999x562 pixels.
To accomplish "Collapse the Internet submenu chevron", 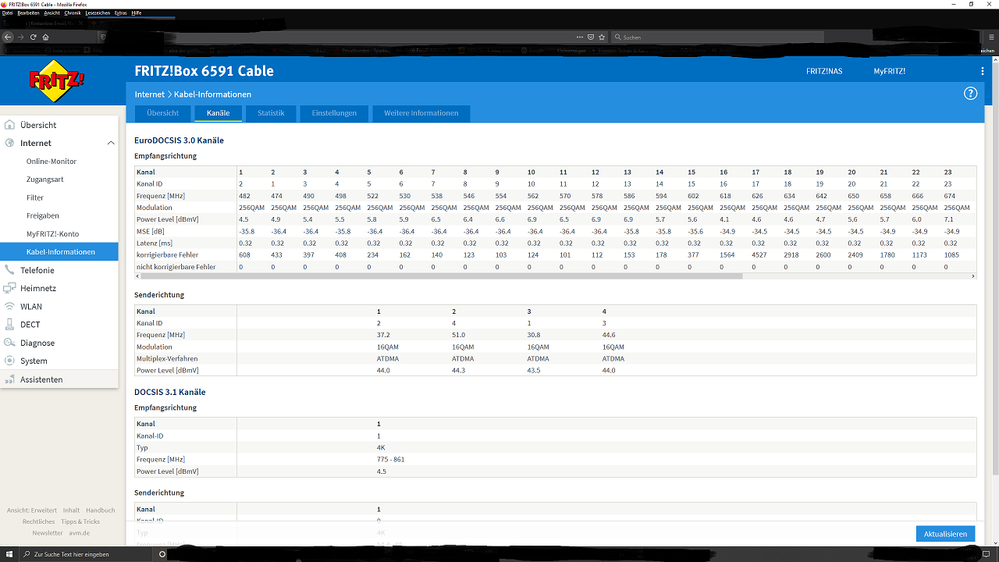I will pyautogui.click(x=111, y=143).
